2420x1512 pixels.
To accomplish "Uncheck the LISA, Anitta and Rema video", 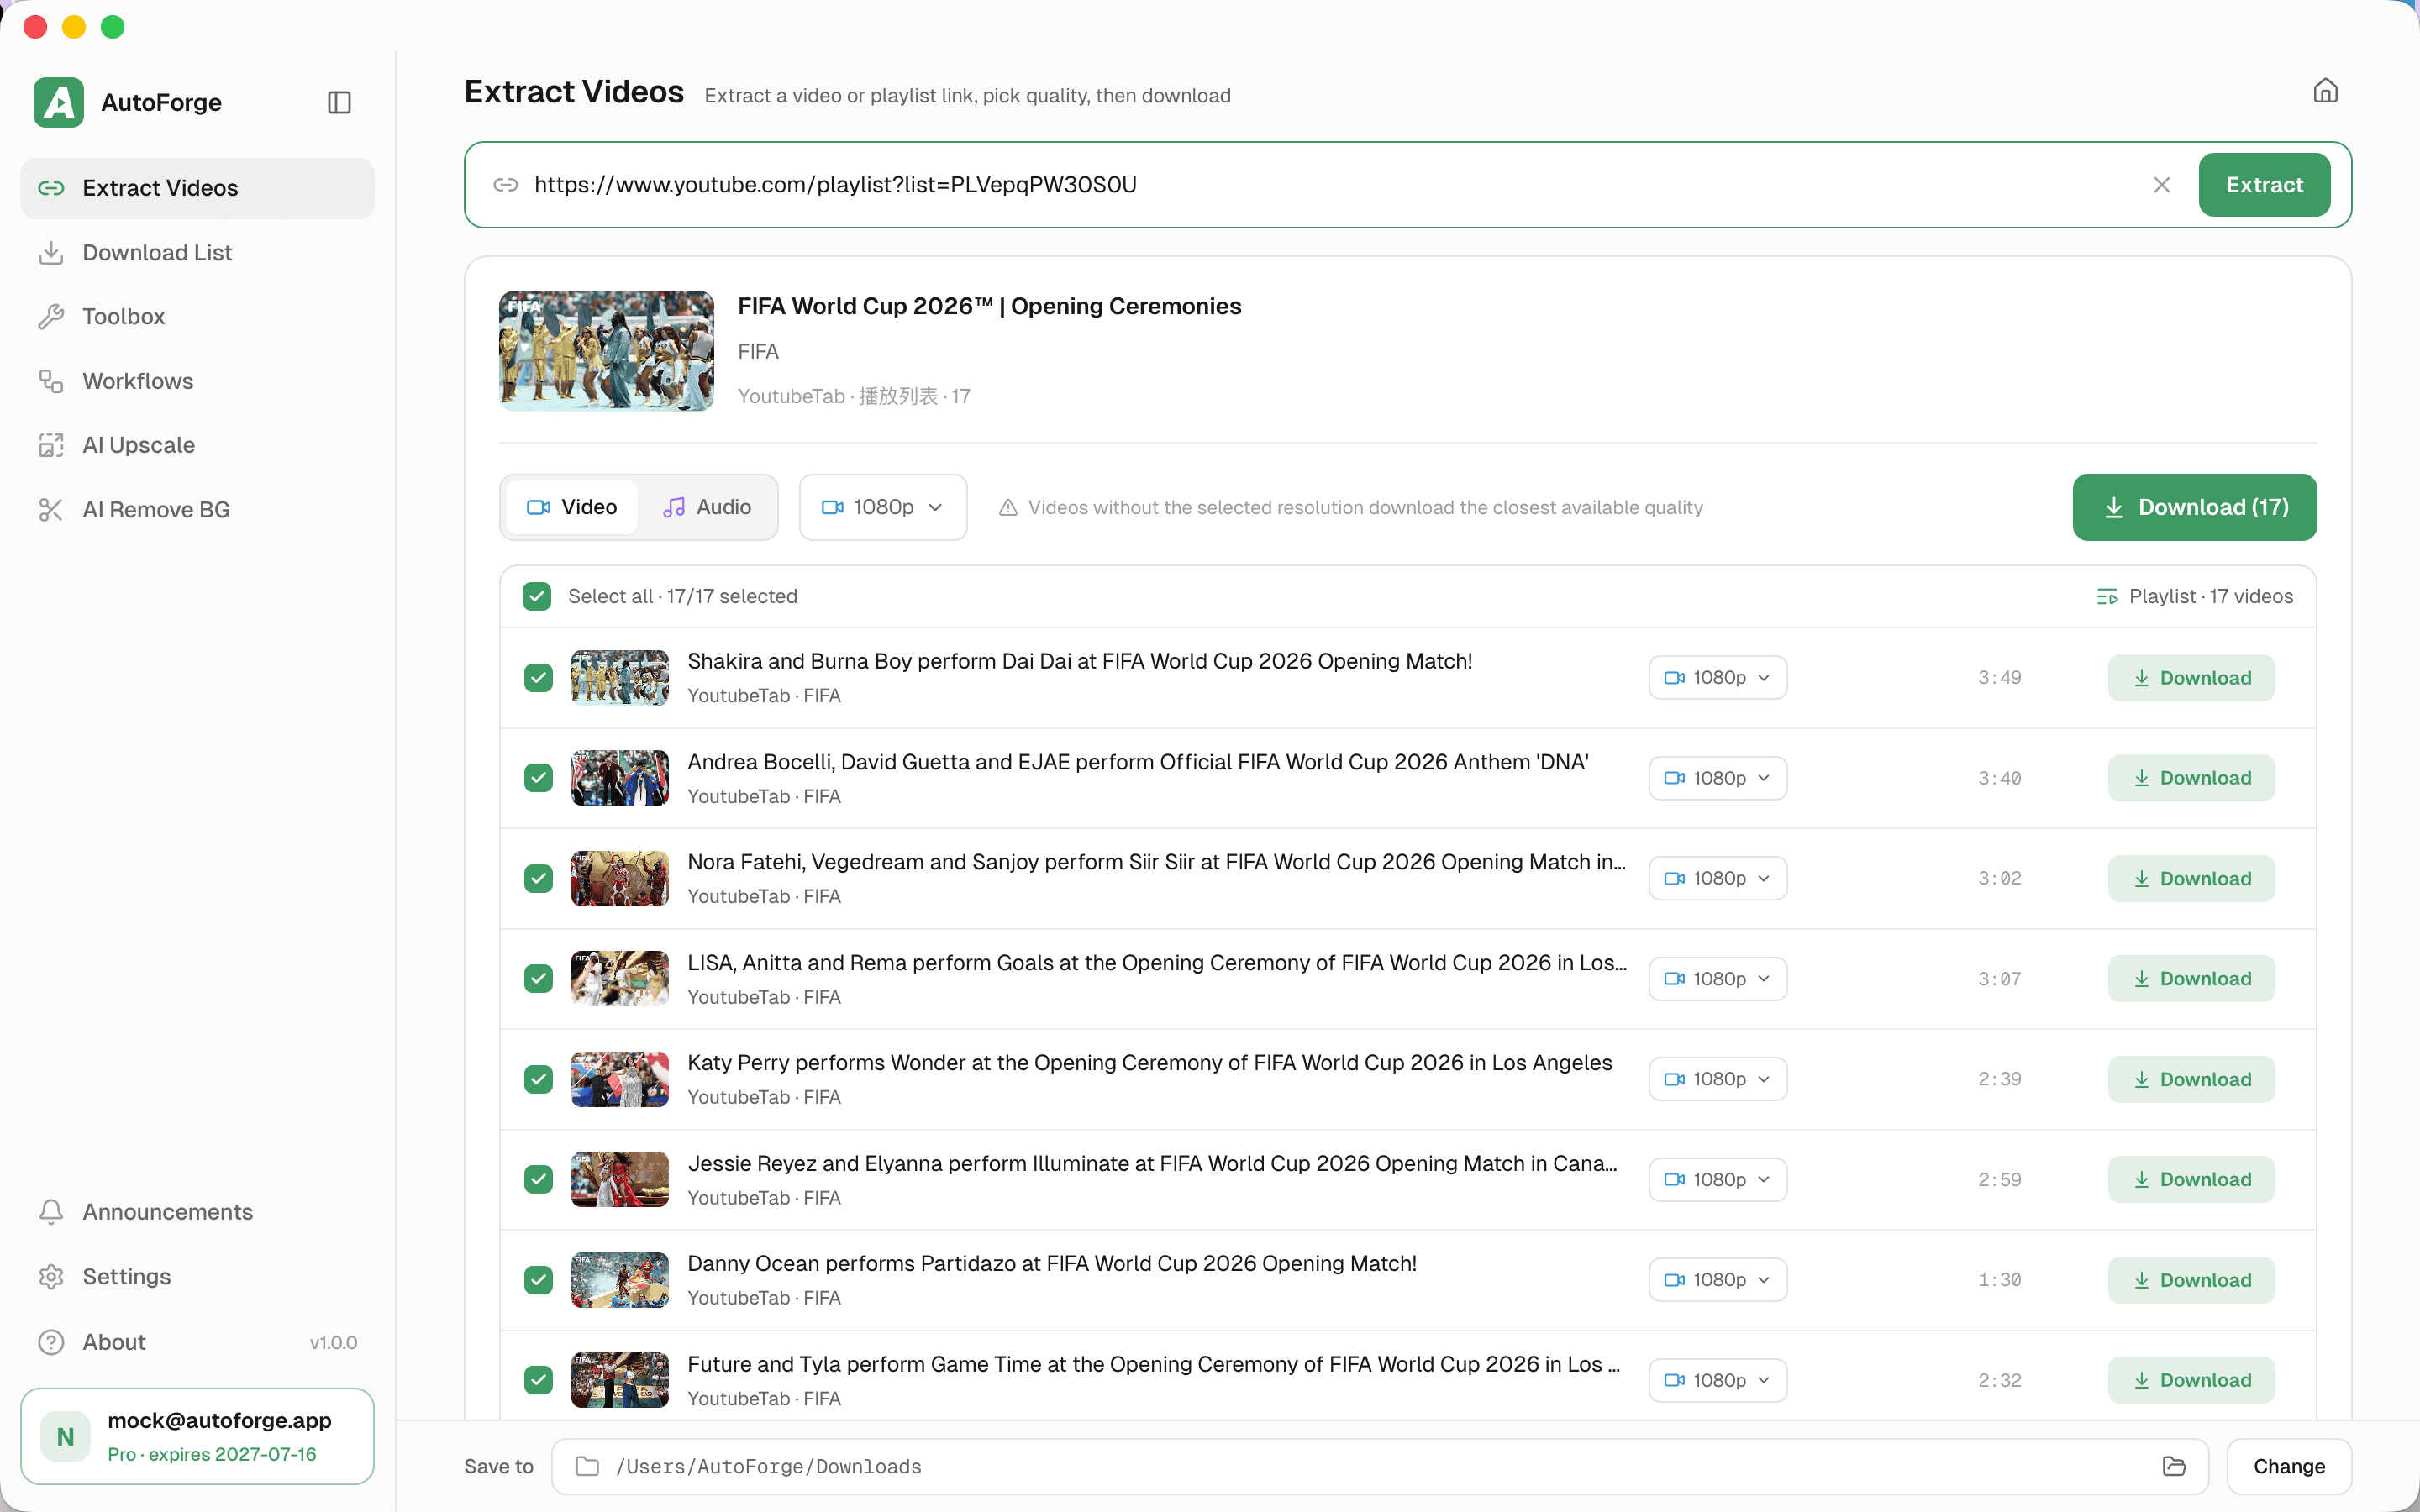I will [539, 979].
